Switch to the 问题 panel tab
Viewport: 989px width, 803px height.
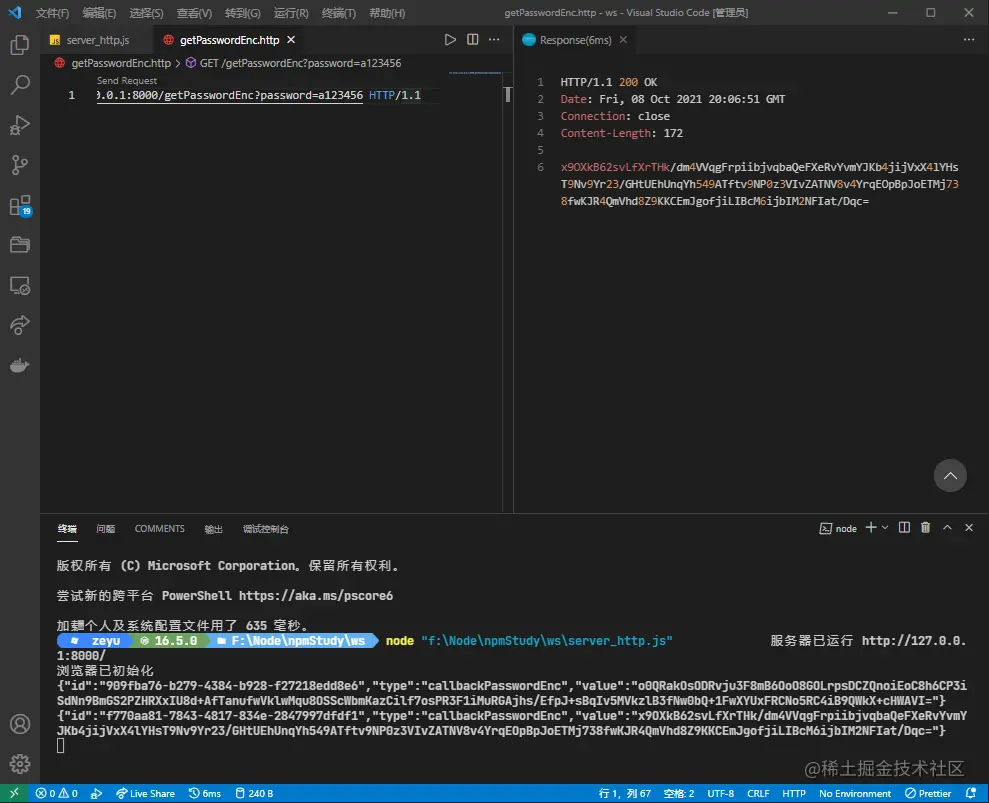[105, 529]
